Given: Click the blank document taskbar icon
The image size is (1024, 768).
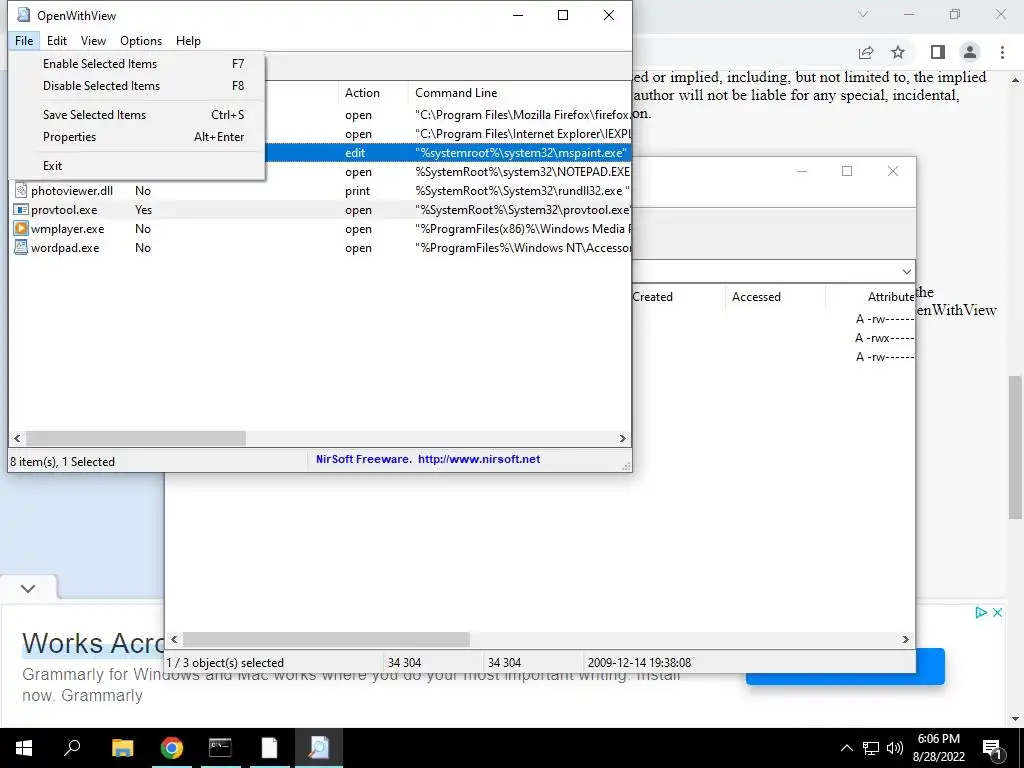Looking at the screenshot, I should (x=269, y=748).
